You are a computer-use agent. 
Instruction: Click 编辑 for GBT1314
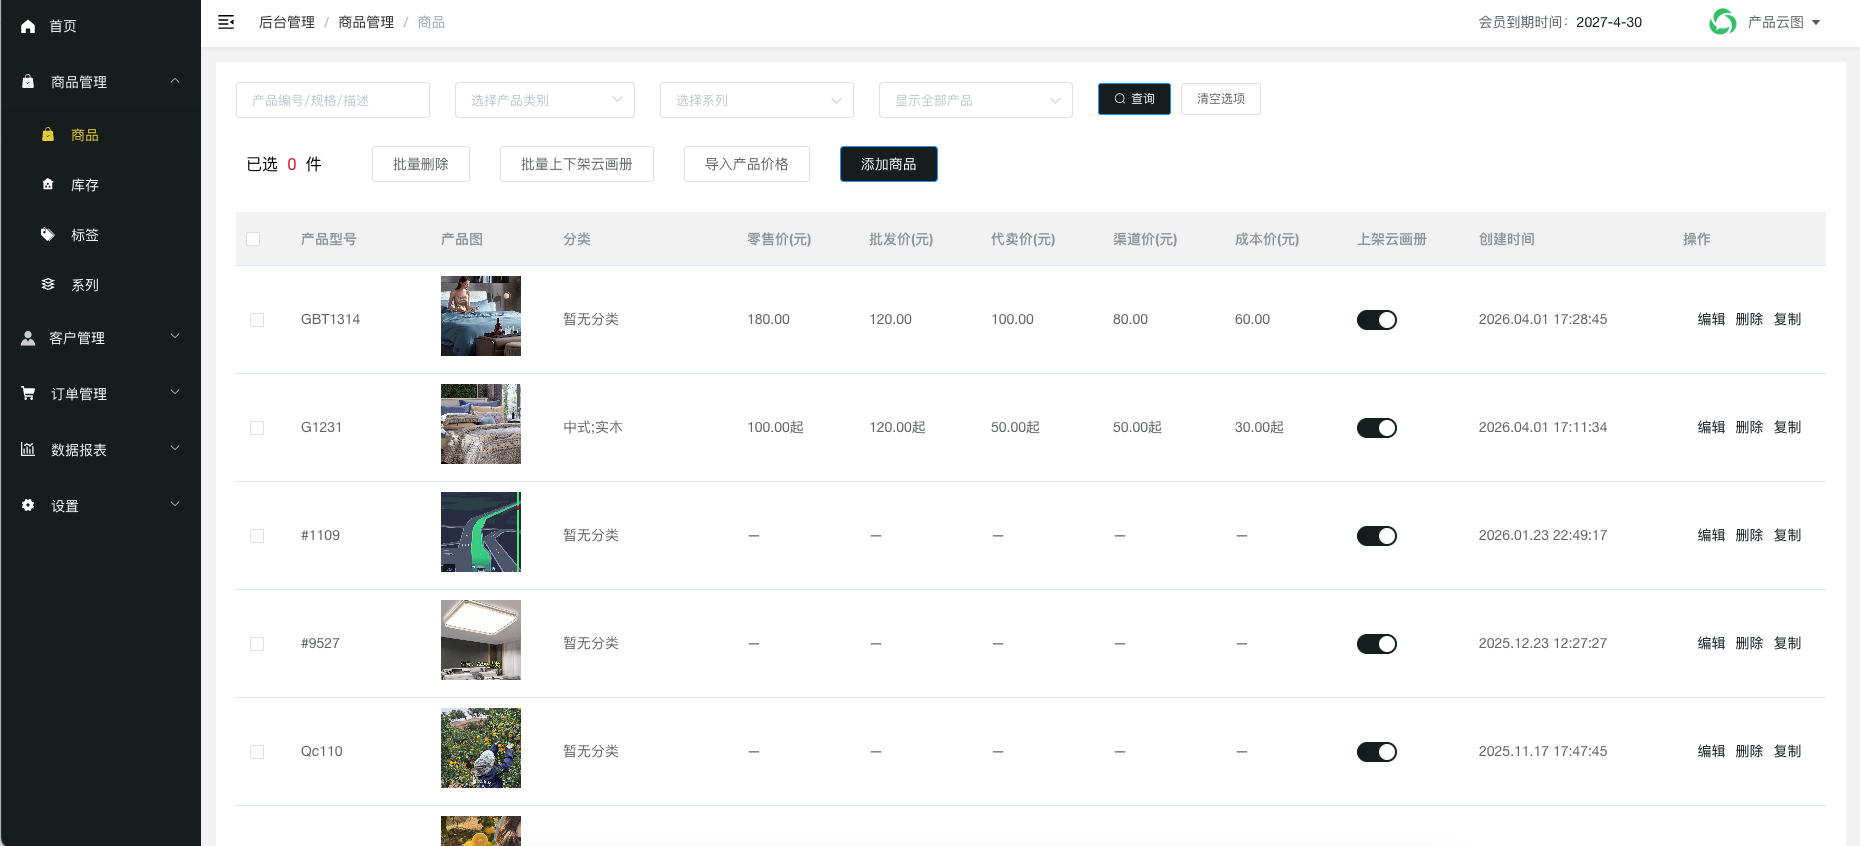point(1711,319)
